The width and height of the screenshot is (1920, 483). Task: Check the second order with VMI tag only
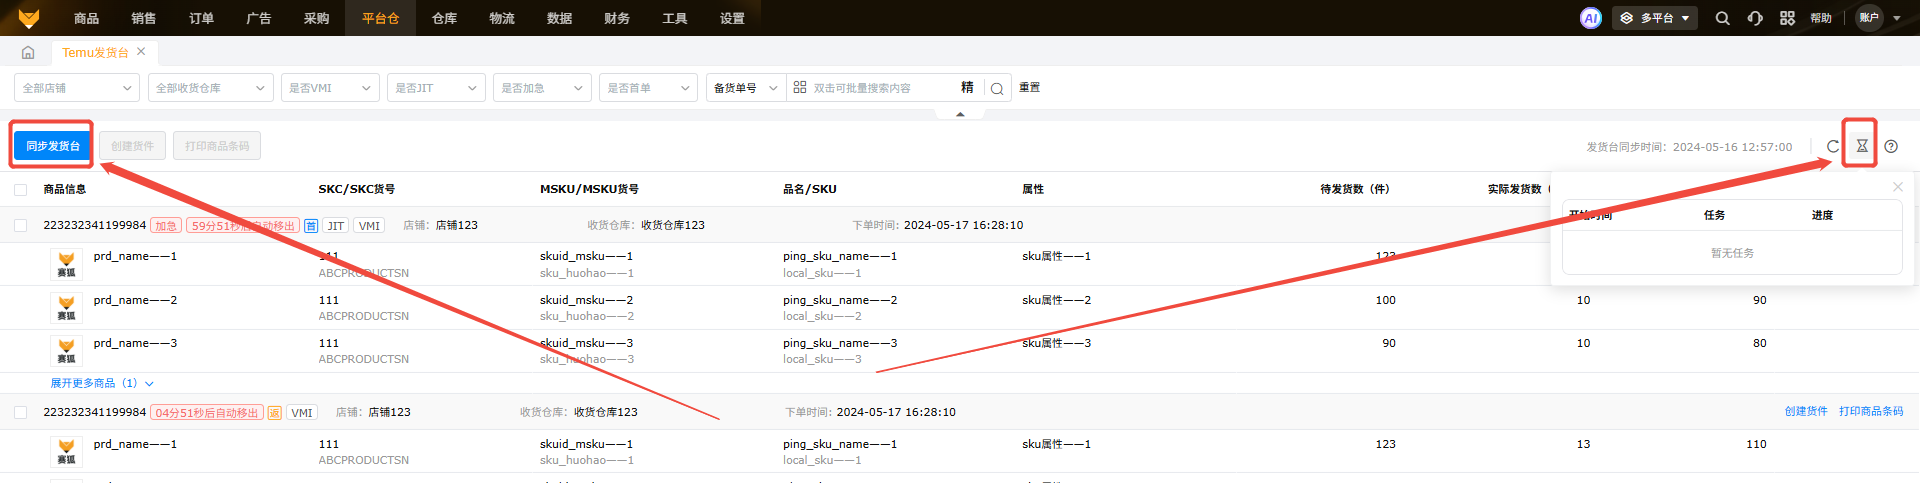20,413
